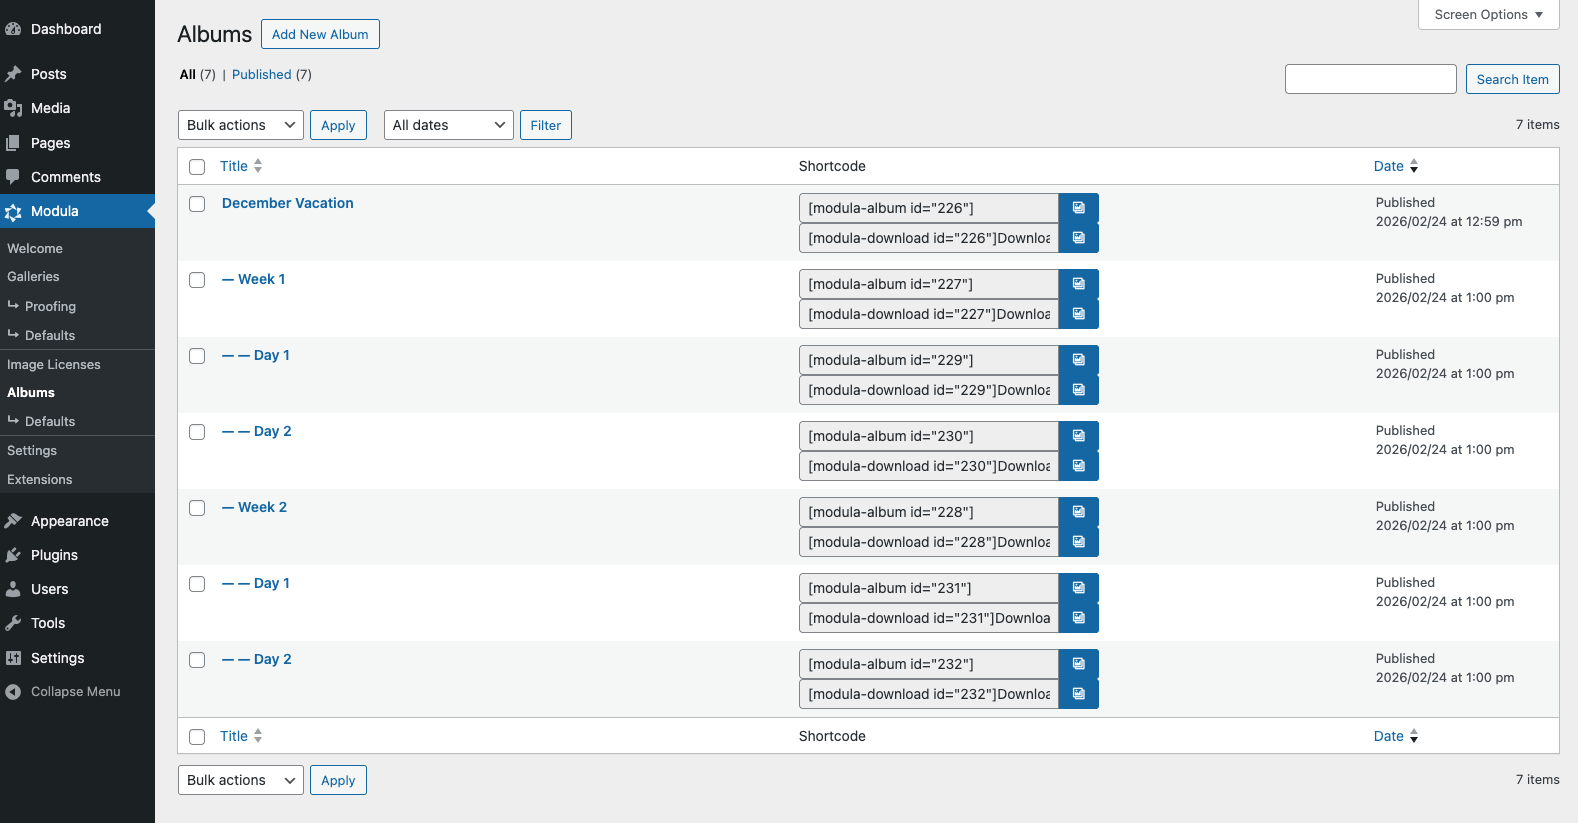Focus the album search input field
The image size is (1578, 823).
(1370, 79)
